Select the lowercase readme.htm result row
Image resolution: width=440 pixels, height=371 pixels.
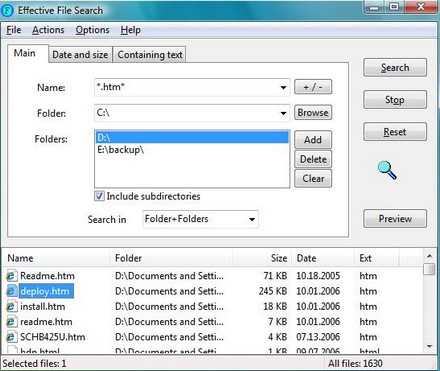click(x=213, y=322)
